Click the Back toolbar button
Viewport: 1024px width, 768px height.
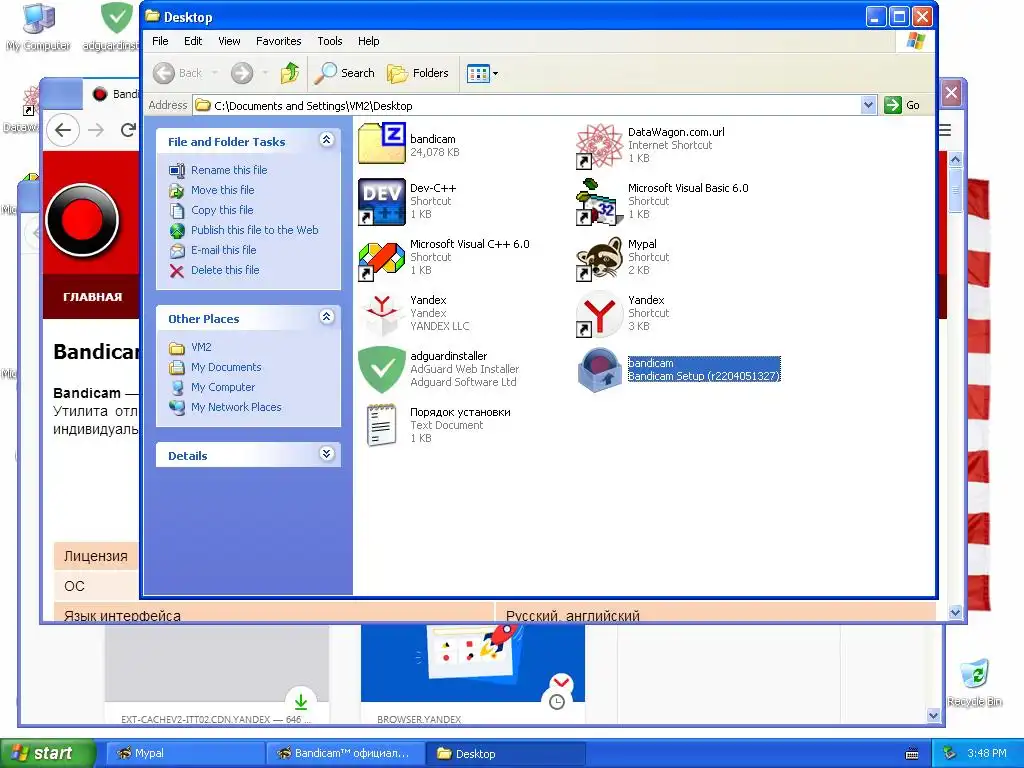coord(178,73)
